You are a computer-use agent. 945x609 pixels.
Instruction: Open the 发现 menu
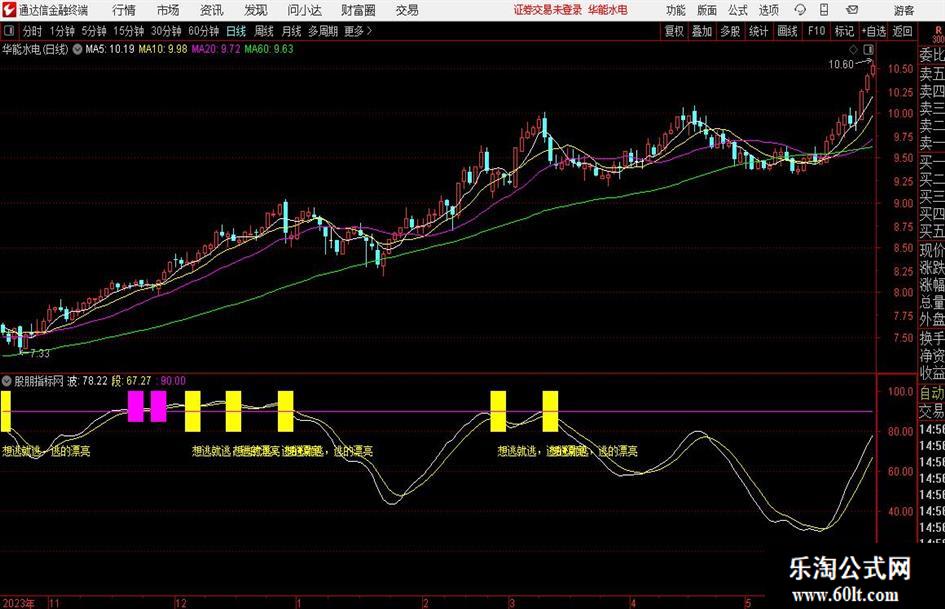(256, 10)
